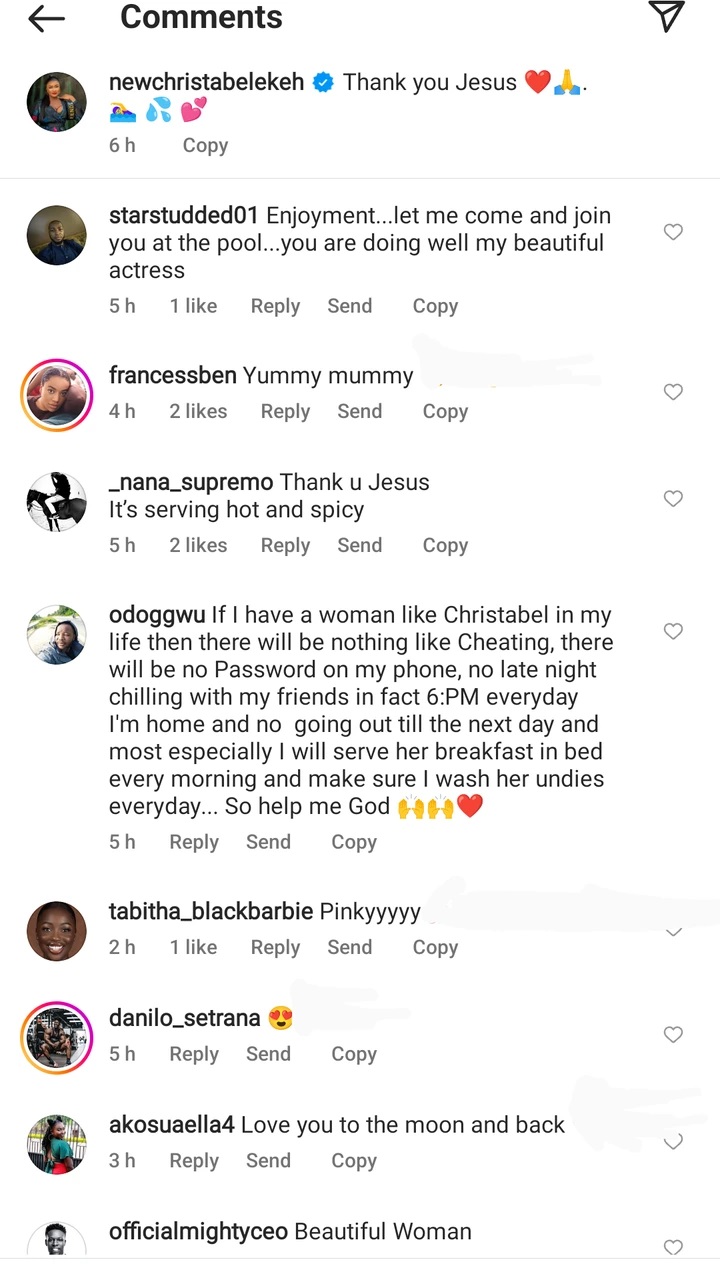
Task: Copy akosuaella4's comment
Action: tap(354, 1160)
